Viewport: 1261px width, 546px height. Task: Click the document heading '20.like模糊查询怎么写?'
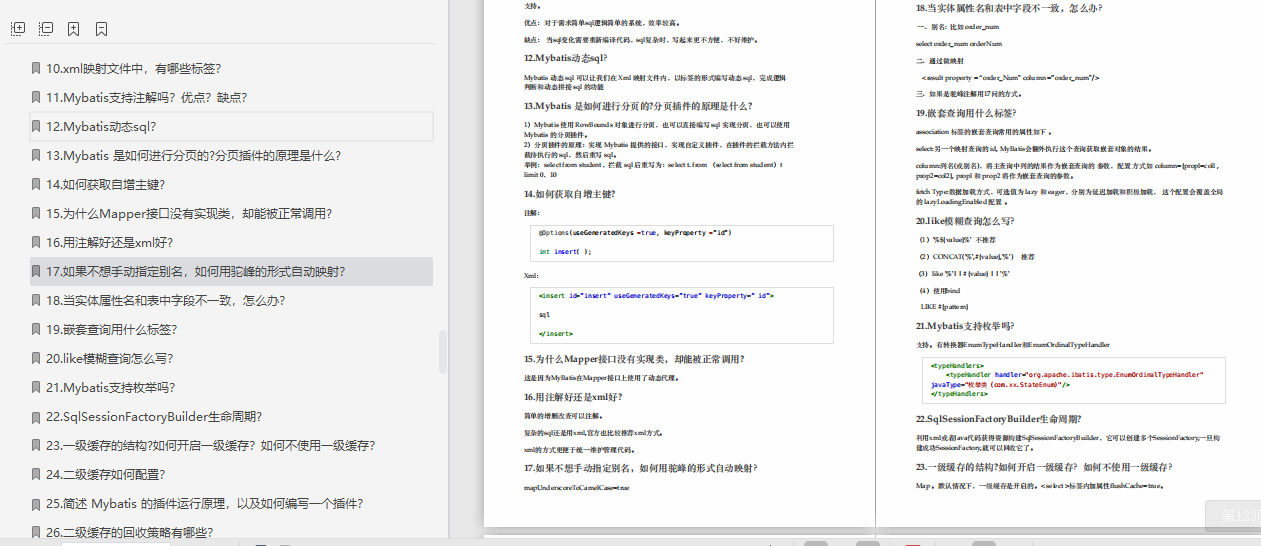tap(965, 221)
